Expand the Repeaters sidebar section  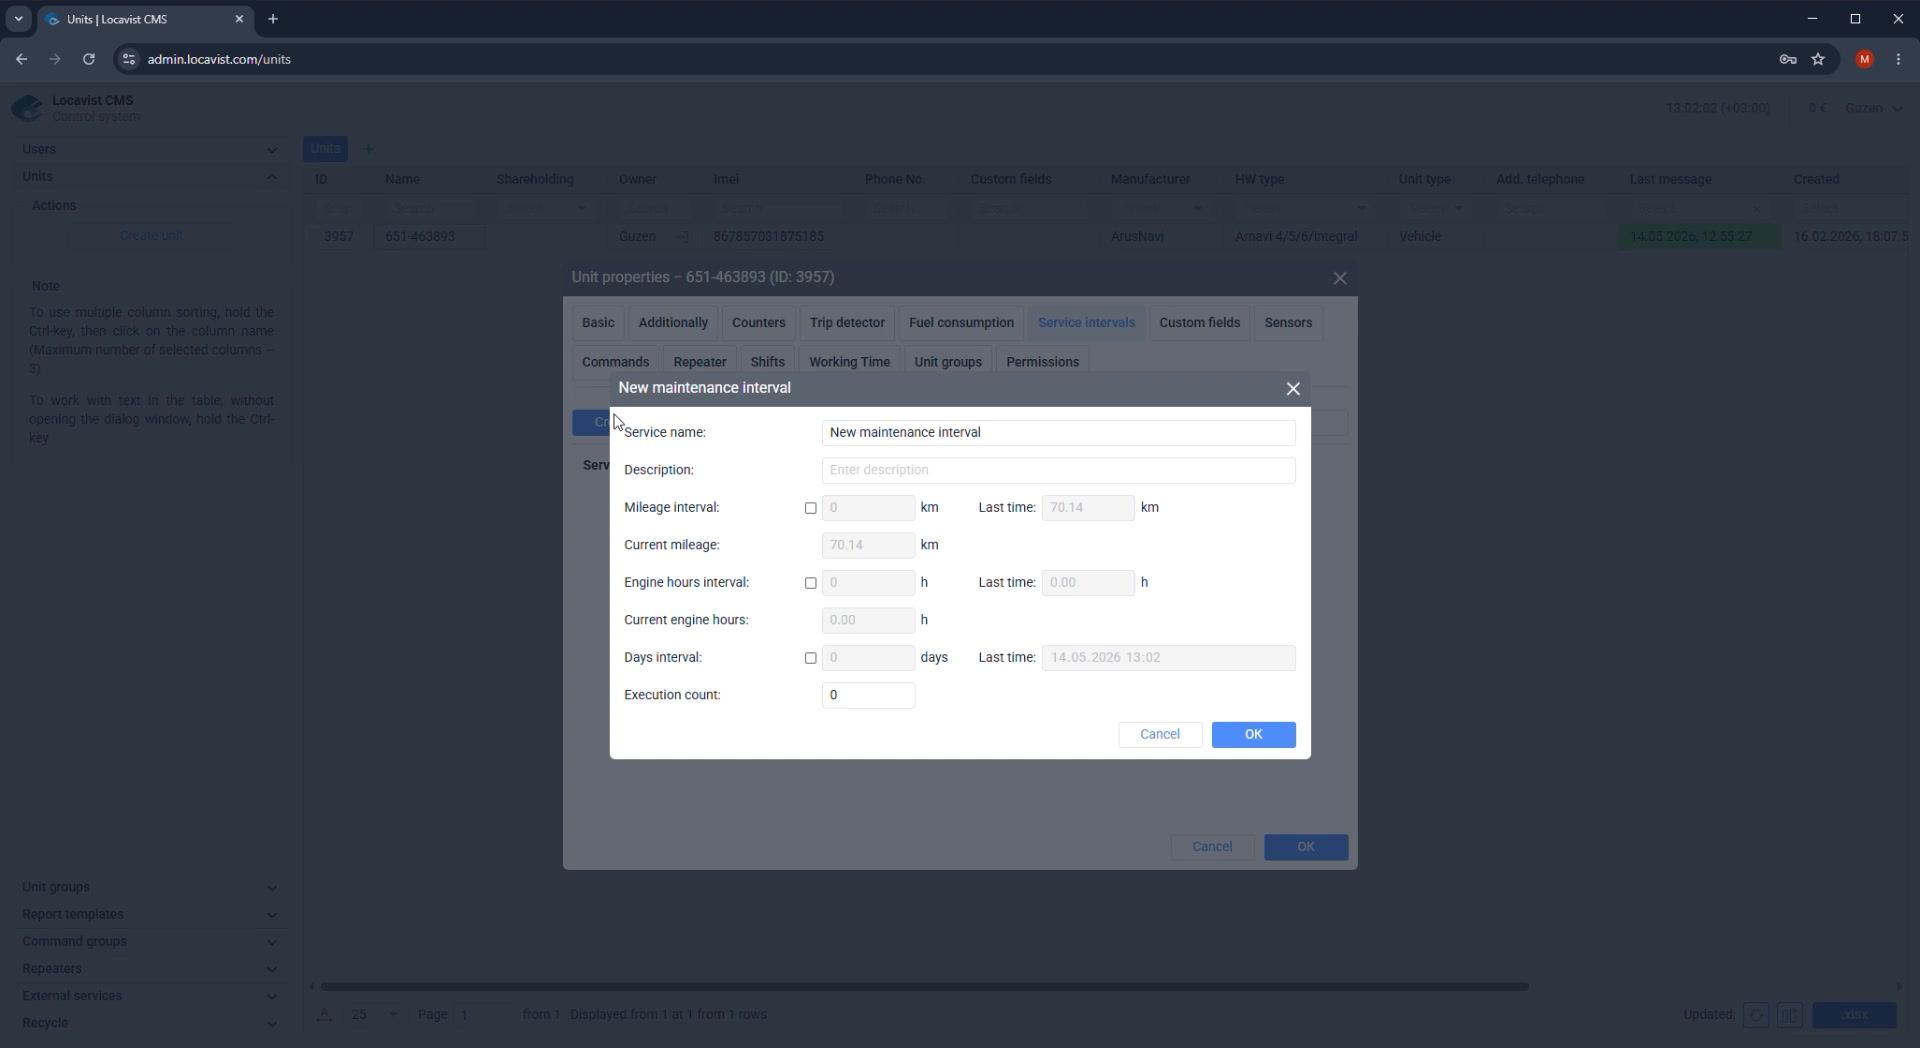(x=149, y=968)
